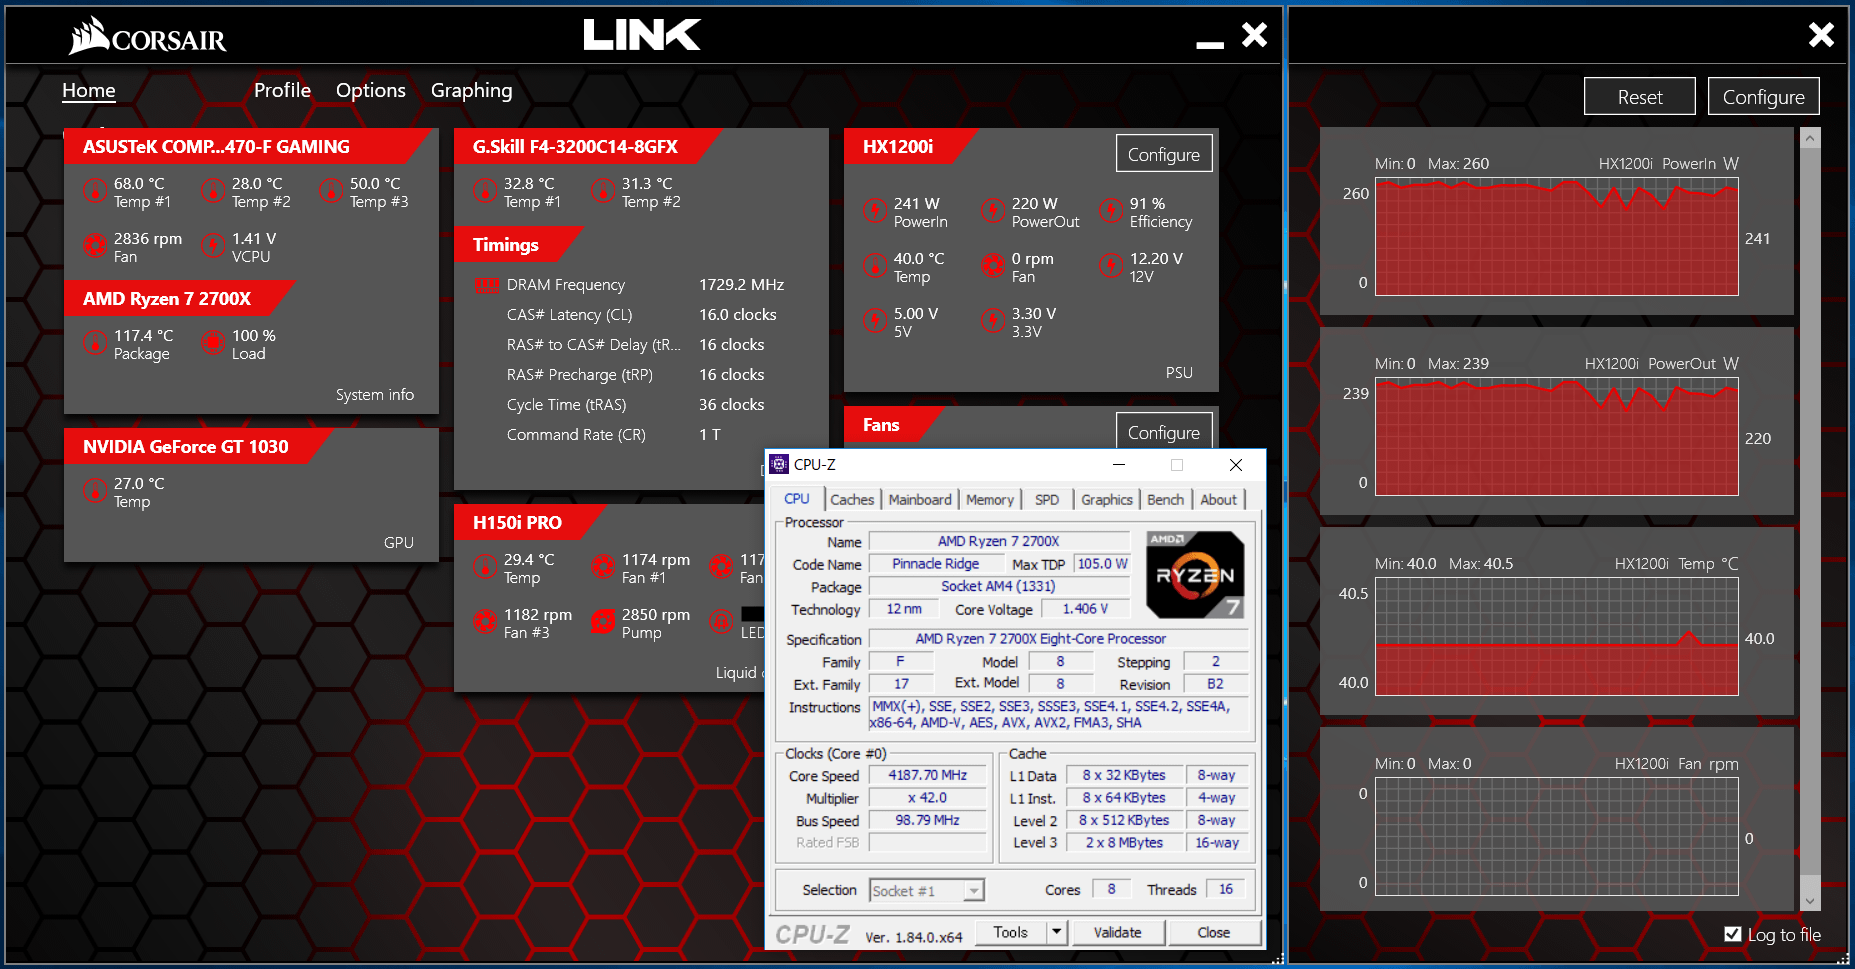Viewport: 1855px width, 969px height.
Task: Click the G.Skill Temp #1 32.8 °C icon
Action: pyautogui.click(x=485, y=190)
